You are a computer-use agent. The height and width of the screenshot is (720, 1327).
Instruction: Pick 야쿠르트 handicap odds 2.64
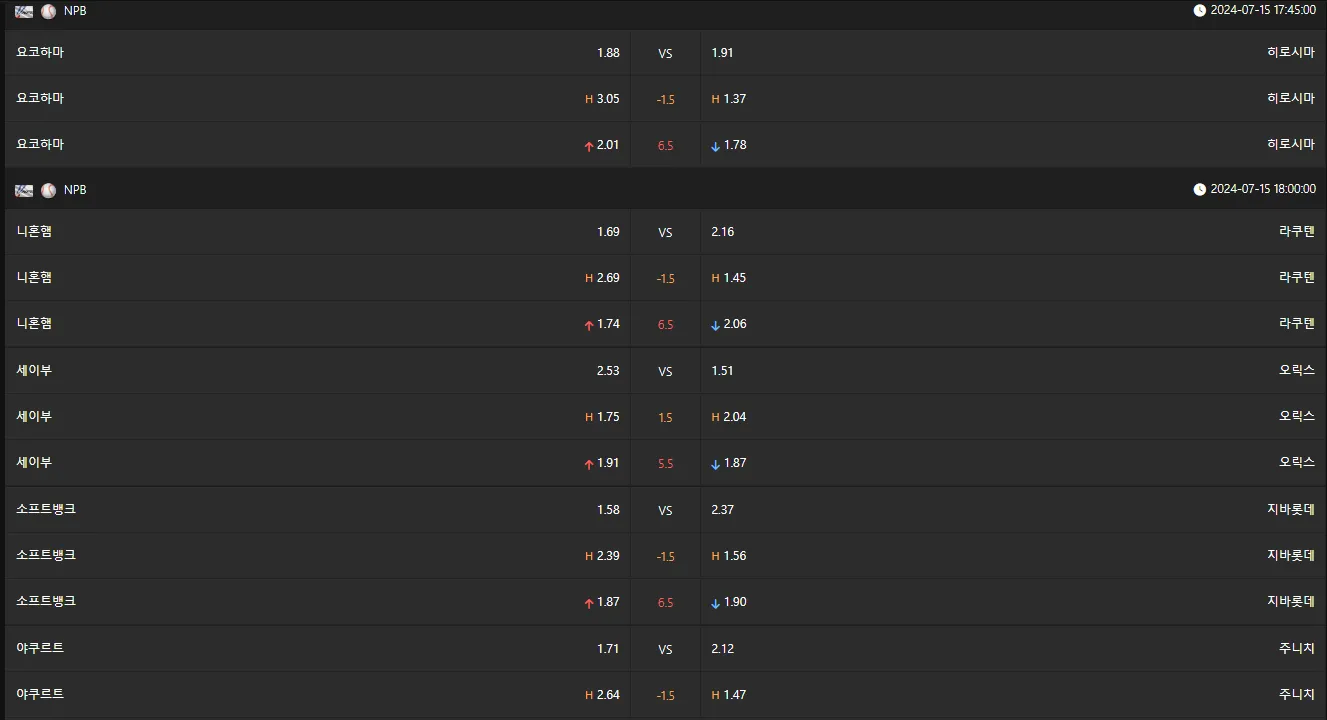pos(608,695)
